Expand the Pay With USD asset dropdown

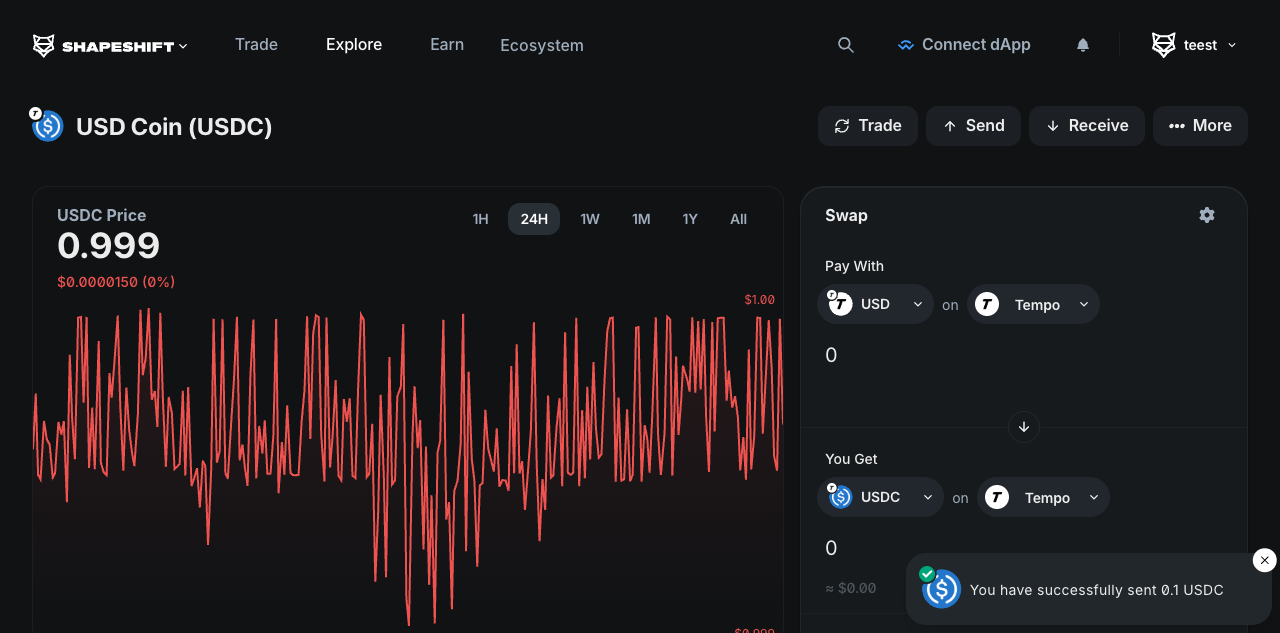(x=875, y=304)
